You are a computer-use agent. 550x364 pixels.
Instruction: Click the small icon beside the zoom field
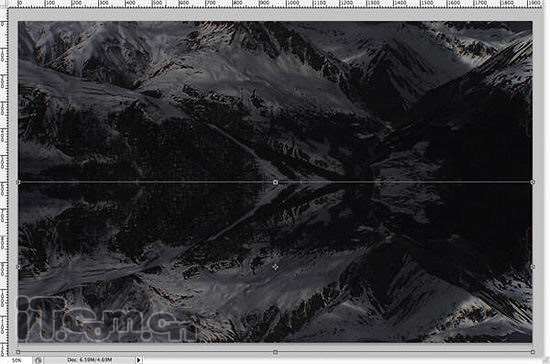click(38, 360)
